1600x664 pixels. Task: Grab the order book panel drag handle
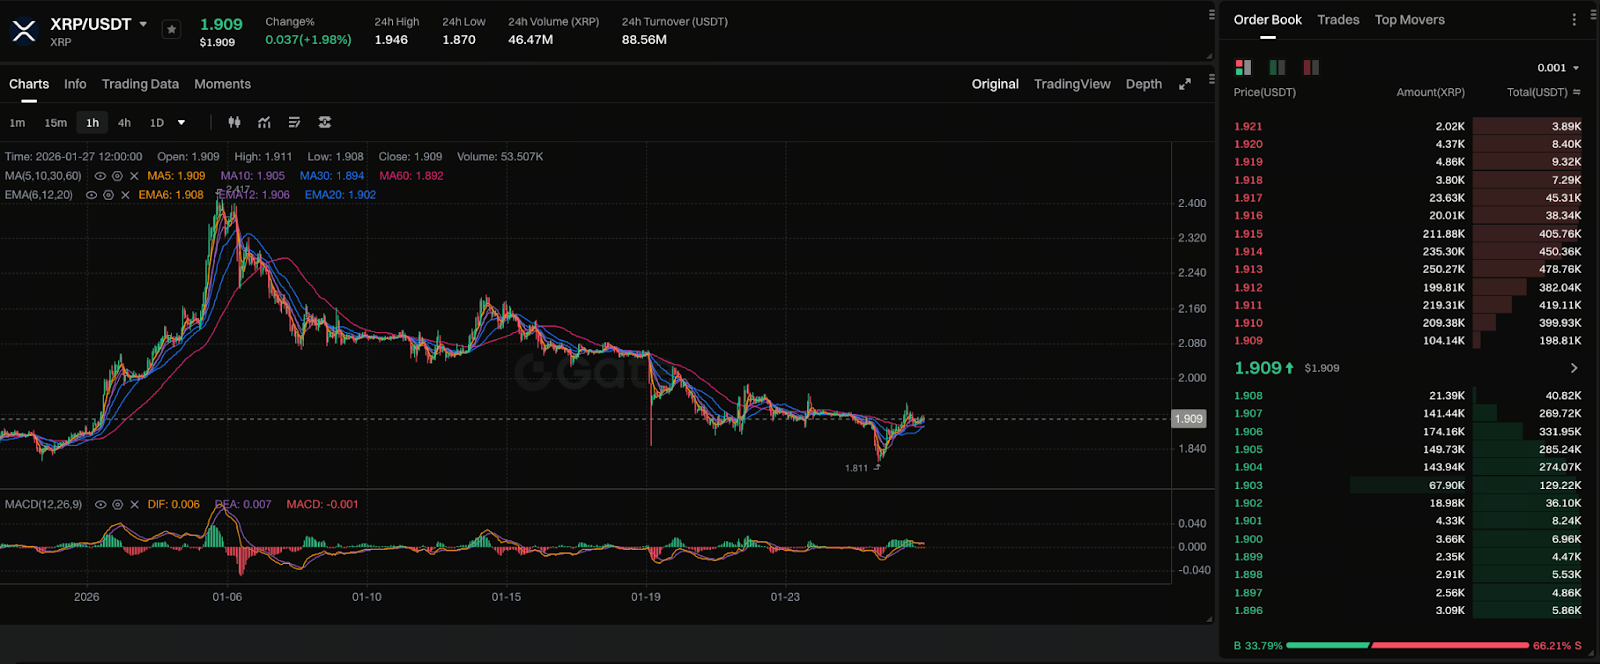(x=1594, y=14)
